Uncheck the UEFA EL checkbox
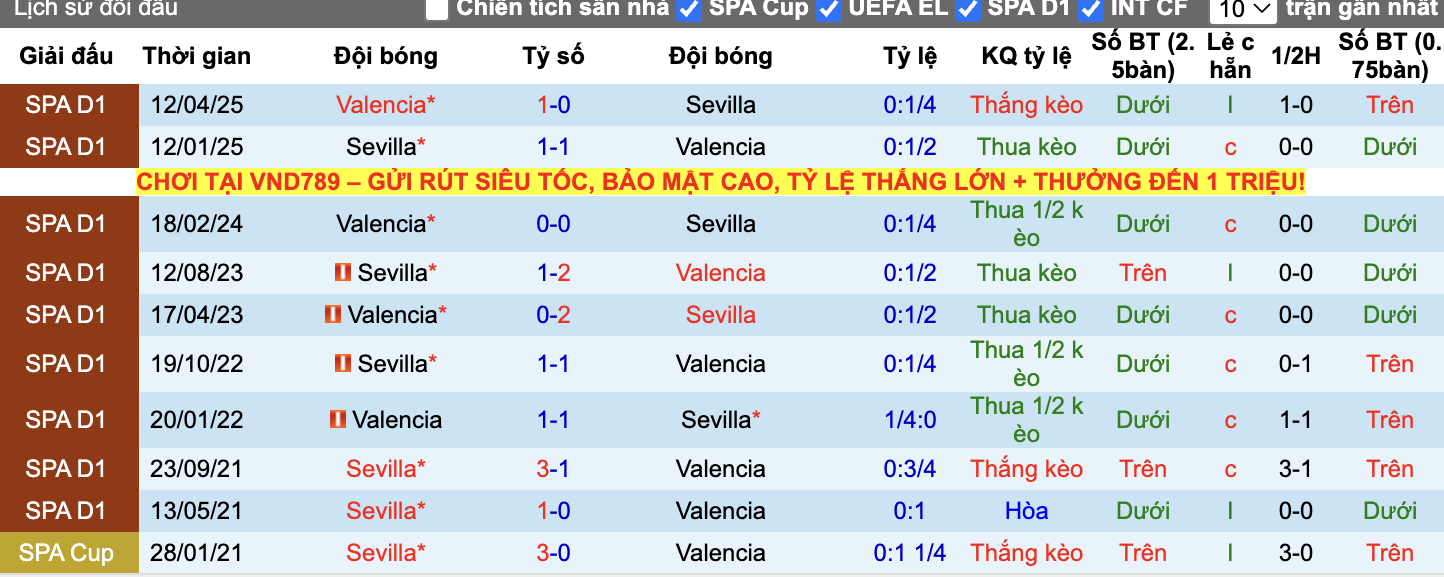 coord(828,10)
